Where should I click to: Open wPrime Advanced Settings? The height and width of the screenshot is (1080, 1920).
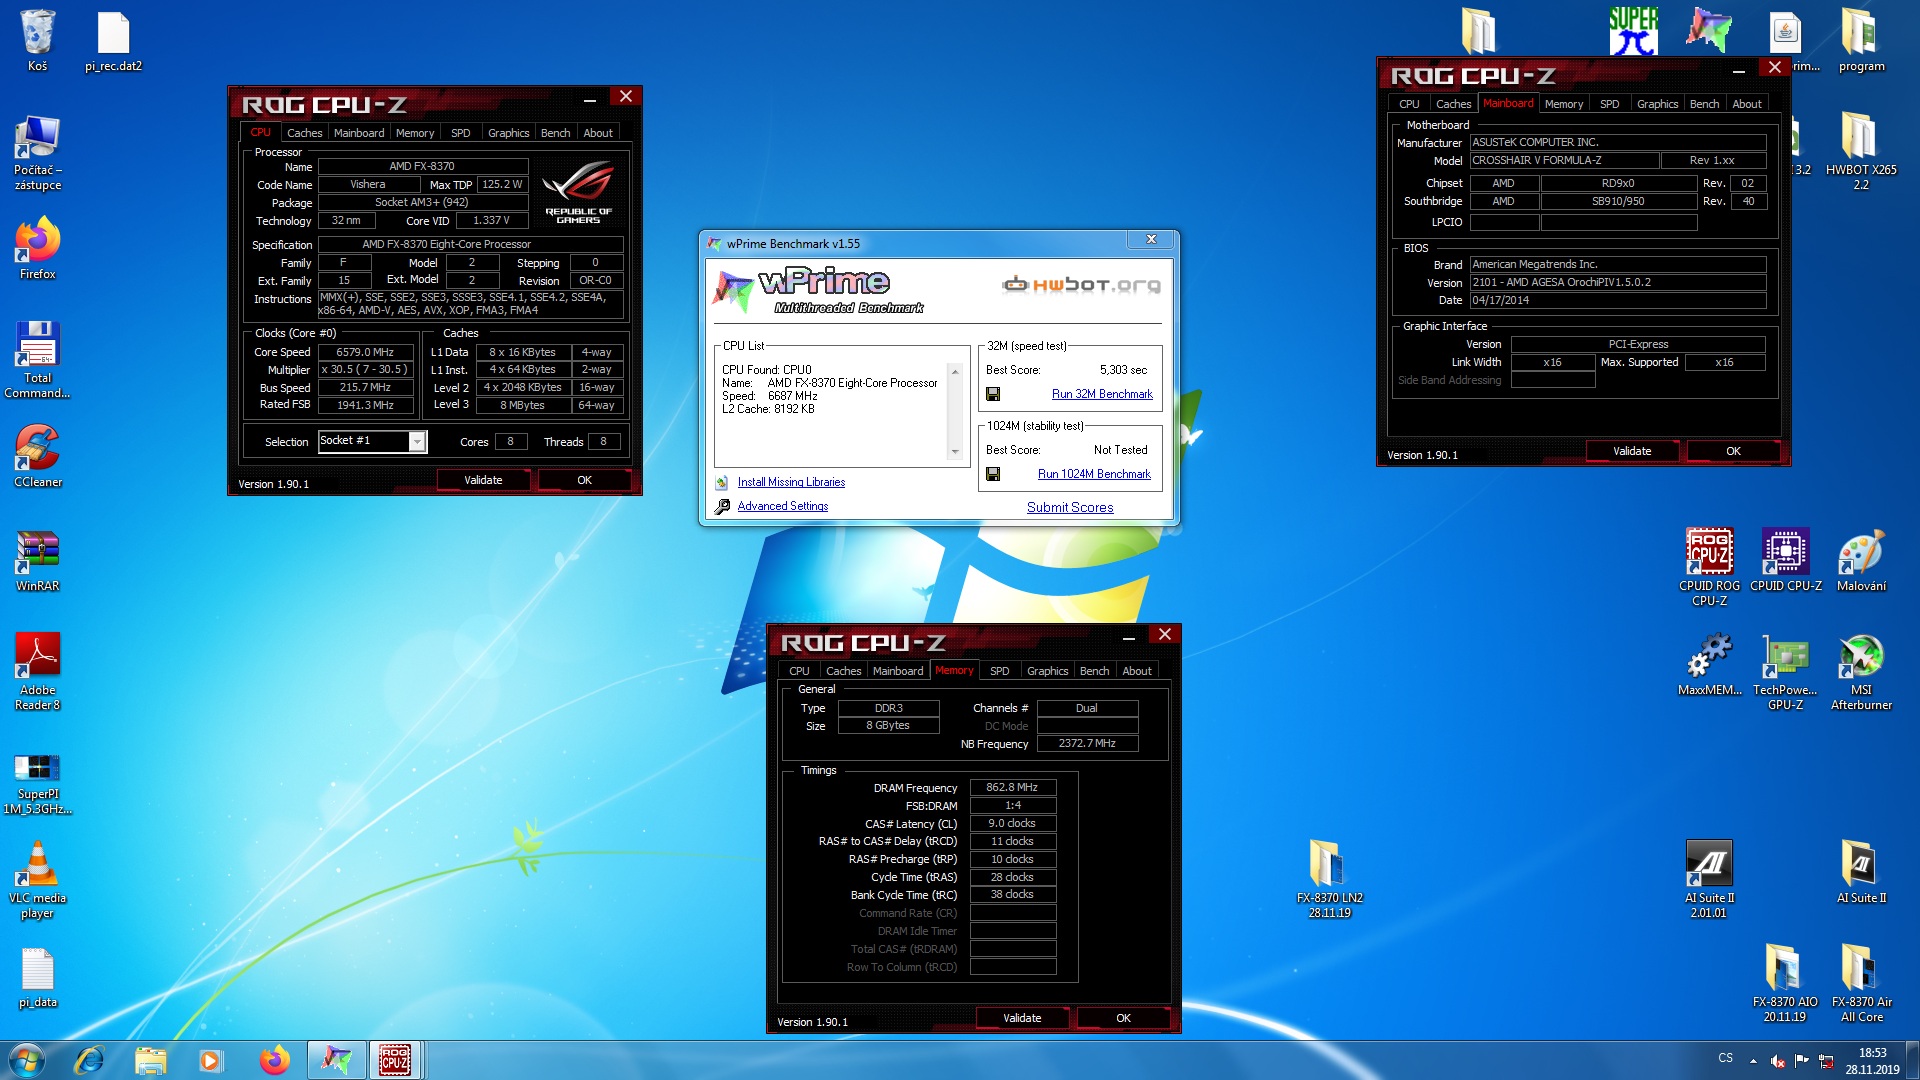tap(783, 506)
